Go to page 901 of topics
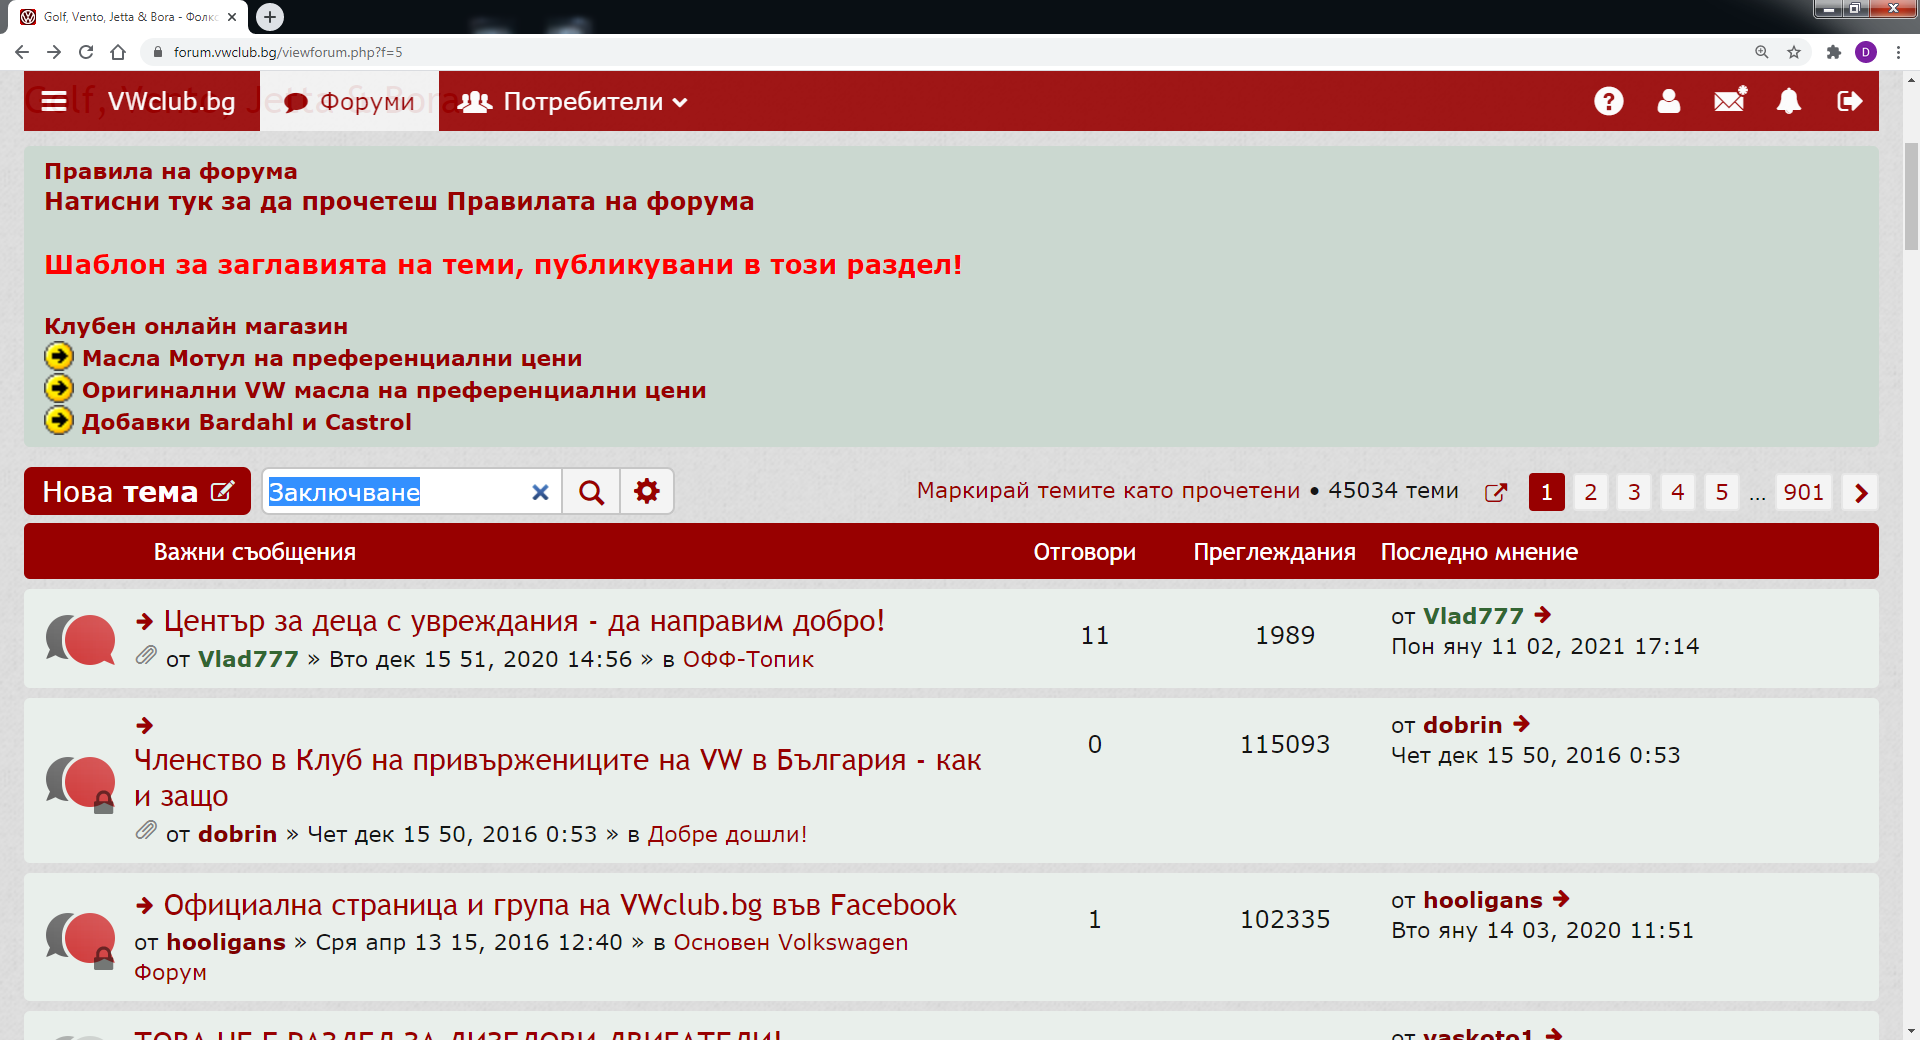 [x=1803, y=492]
